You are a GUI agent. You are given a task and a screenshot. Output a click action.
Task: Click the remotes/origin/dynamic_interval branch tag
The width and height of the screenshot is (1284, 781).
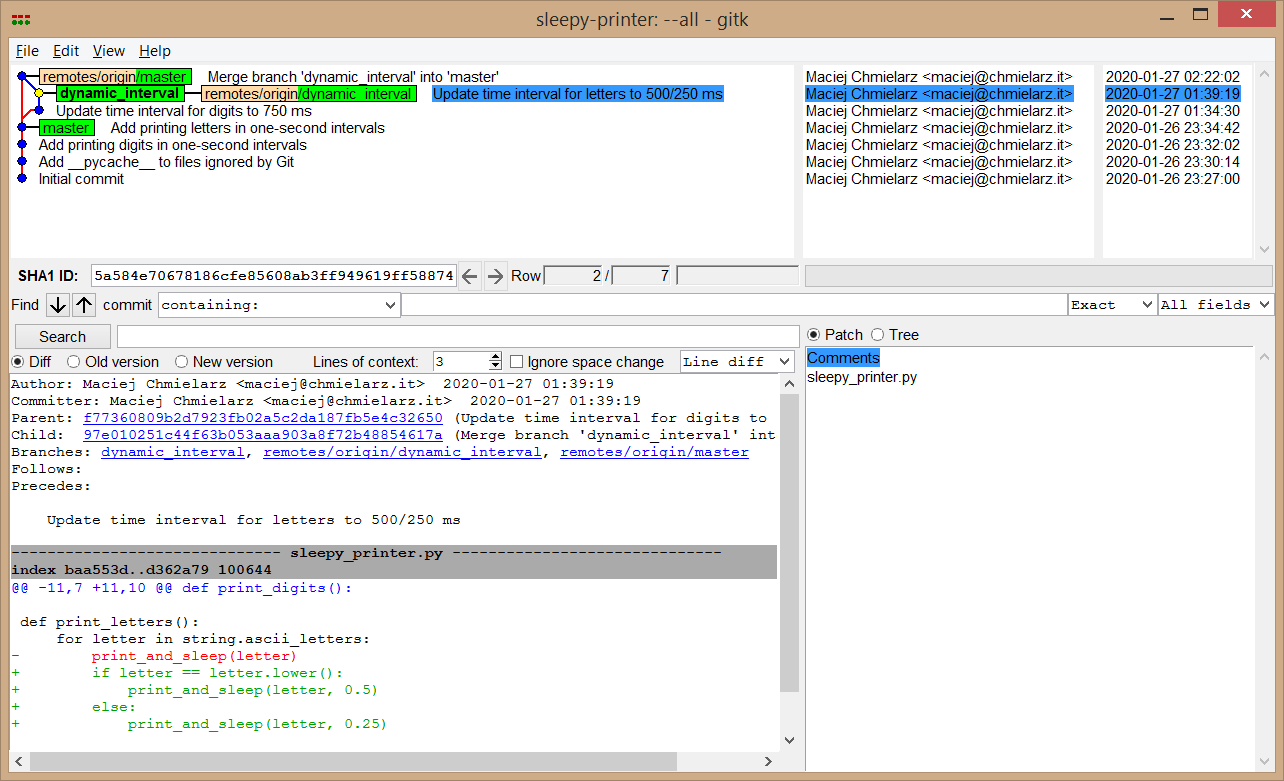click(308, 94)
